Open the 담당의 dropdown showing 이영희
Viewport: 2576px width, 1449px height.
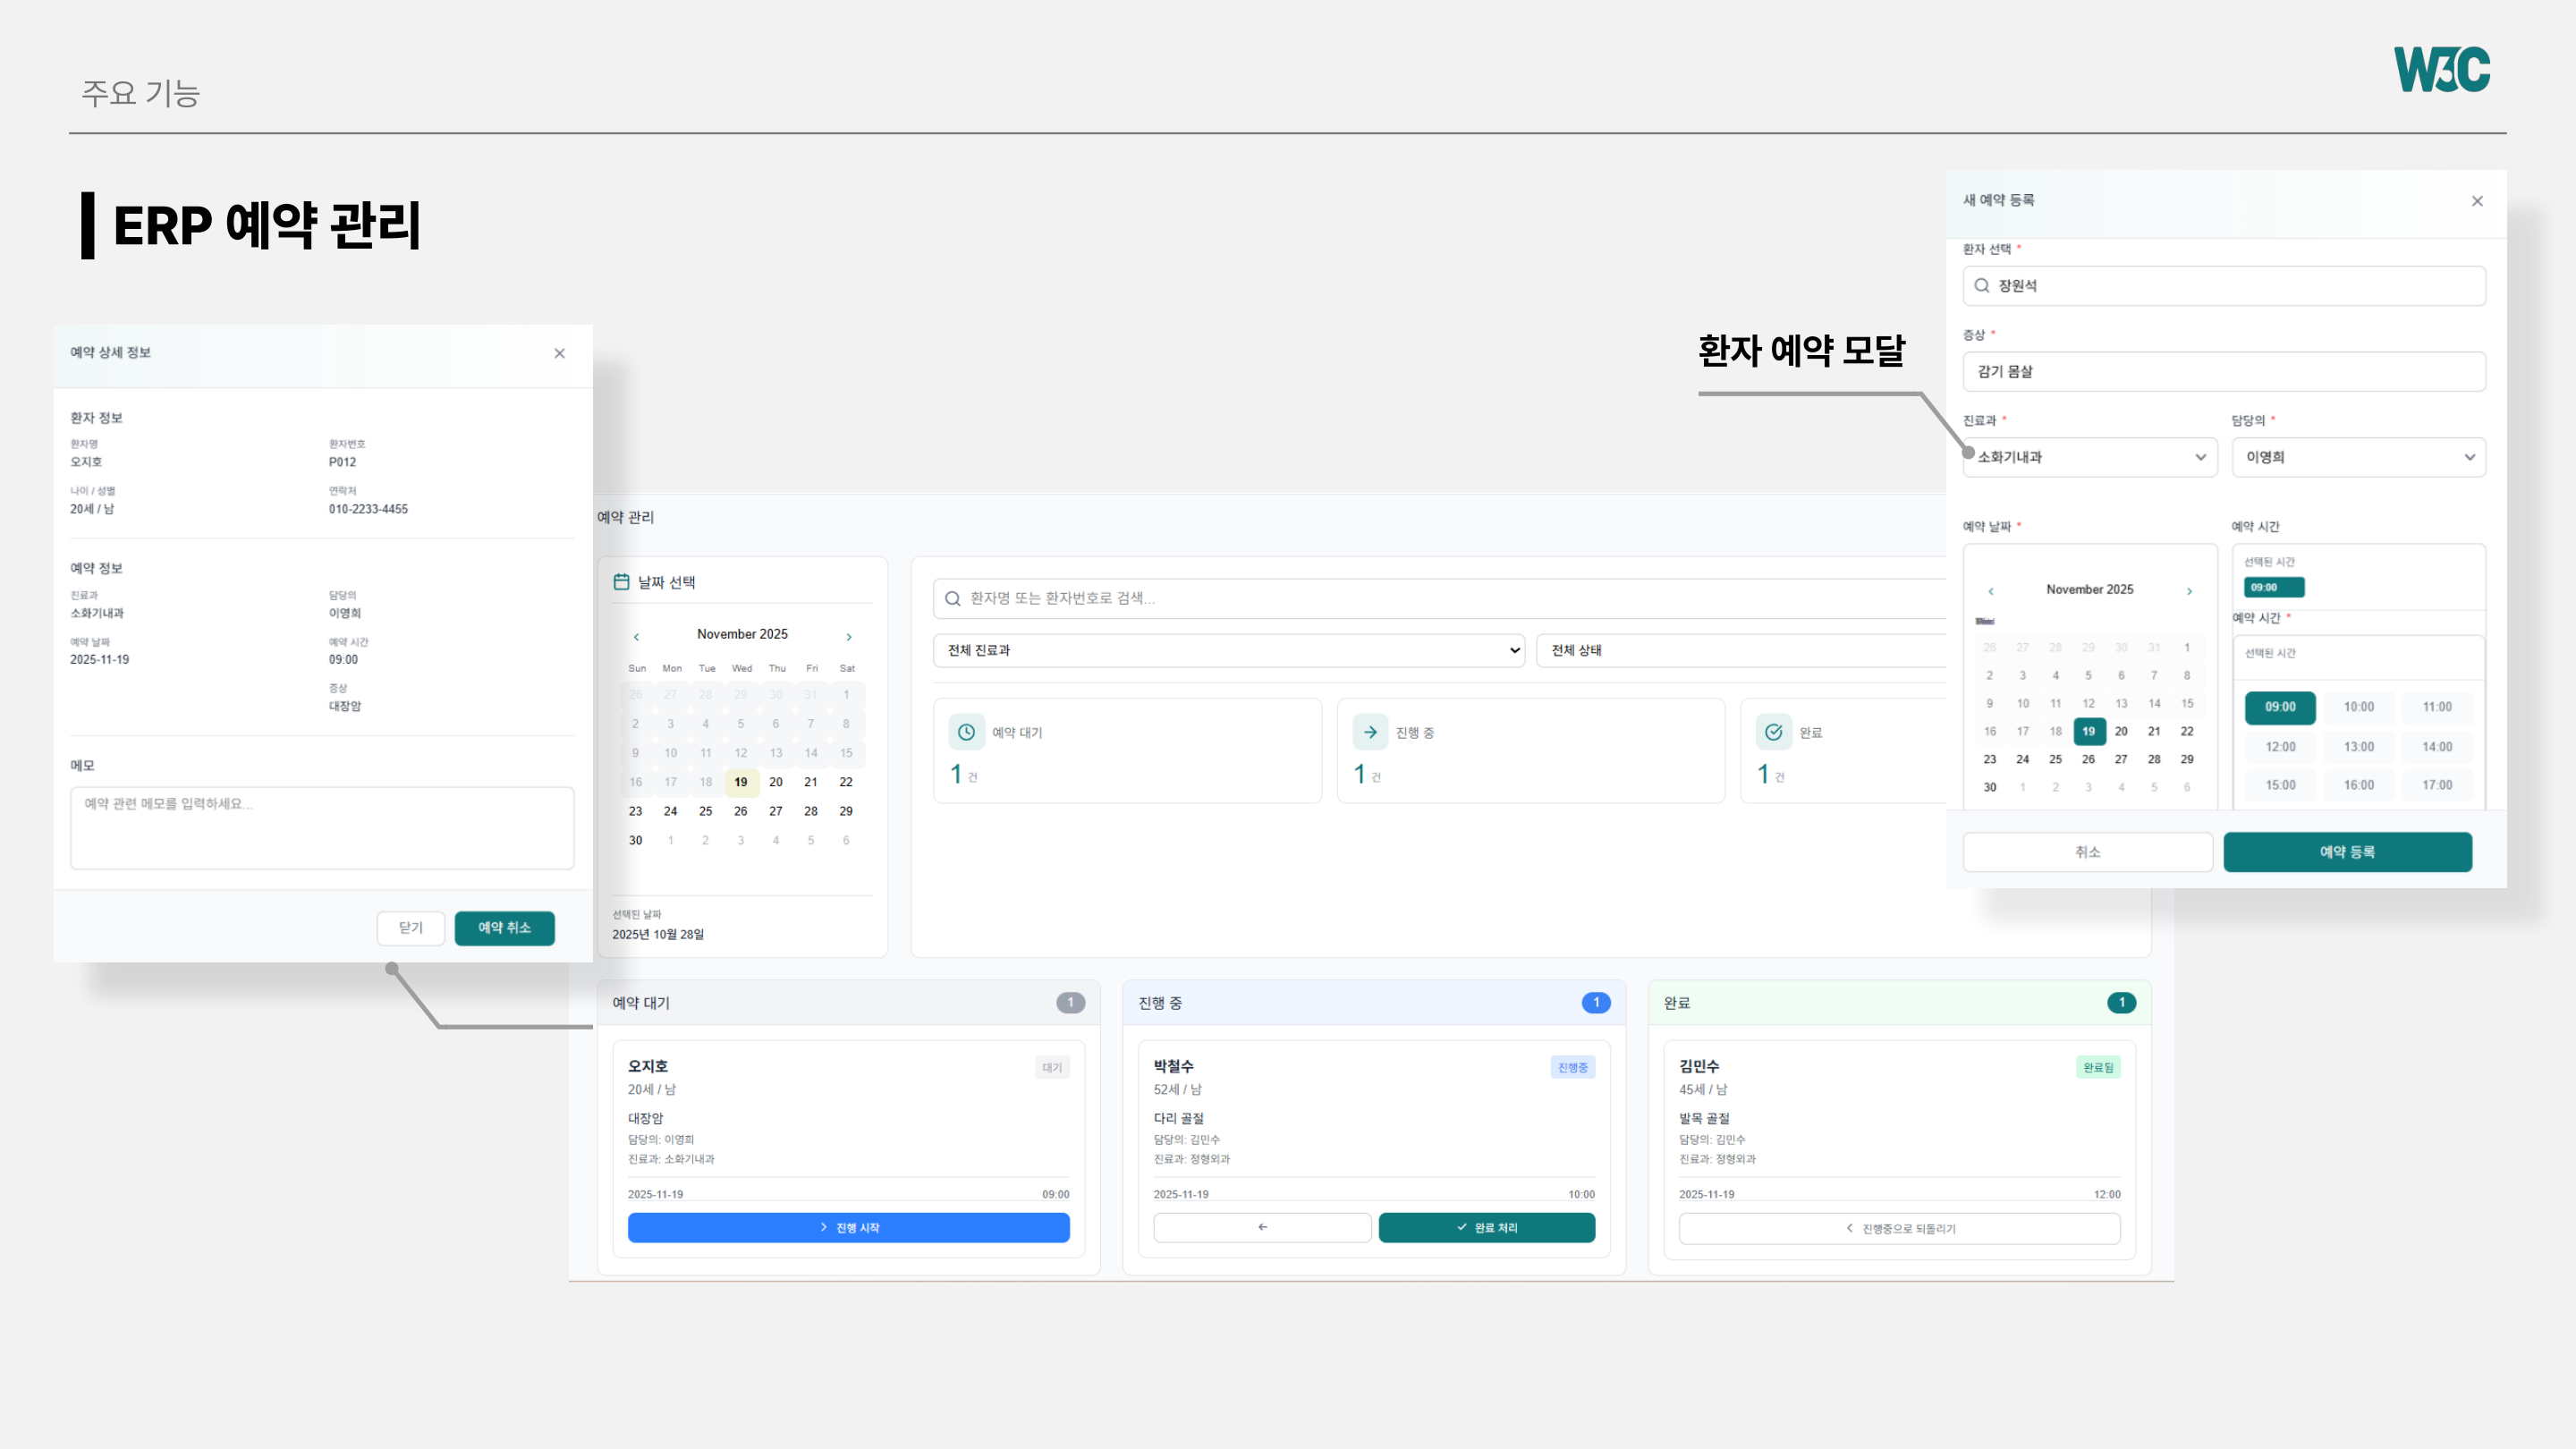[x=2358, y=457]
